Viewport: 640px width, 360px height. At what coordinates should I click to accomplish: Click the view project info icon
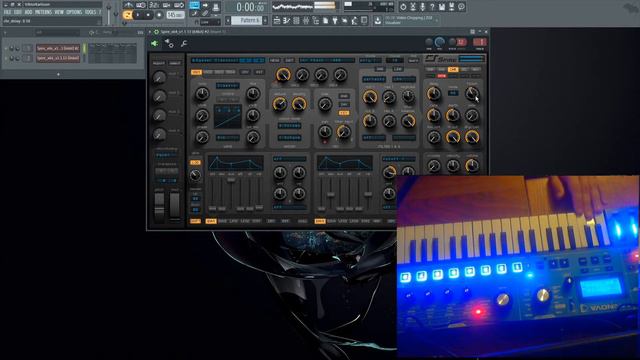click(x=462, y=7)
